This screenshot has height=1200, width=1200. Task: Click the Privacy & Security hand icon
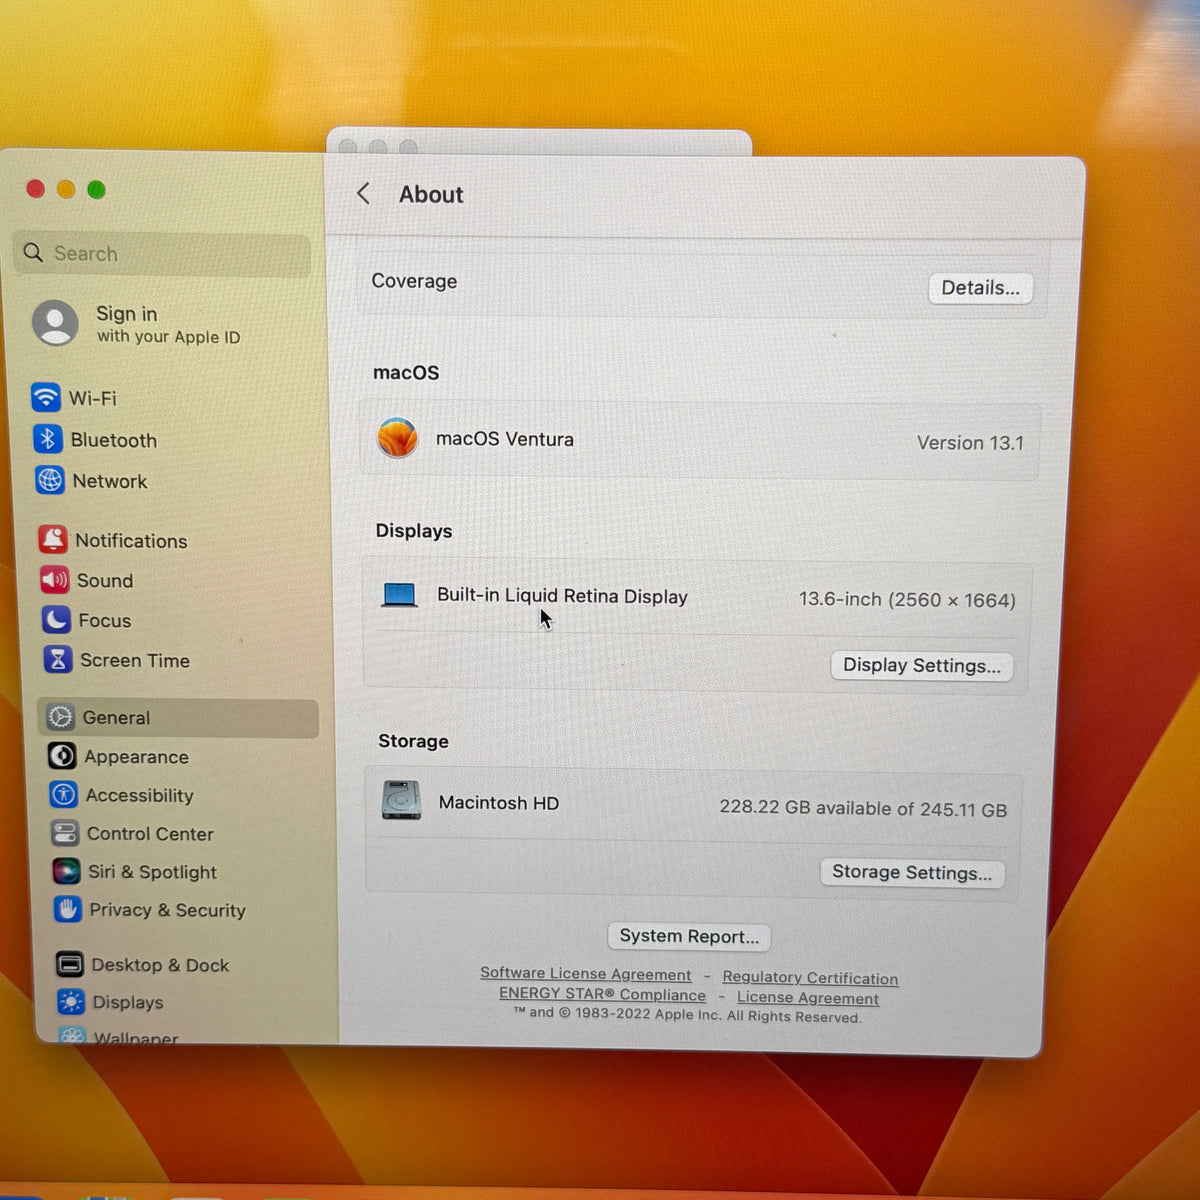click(x=68, y=909)
